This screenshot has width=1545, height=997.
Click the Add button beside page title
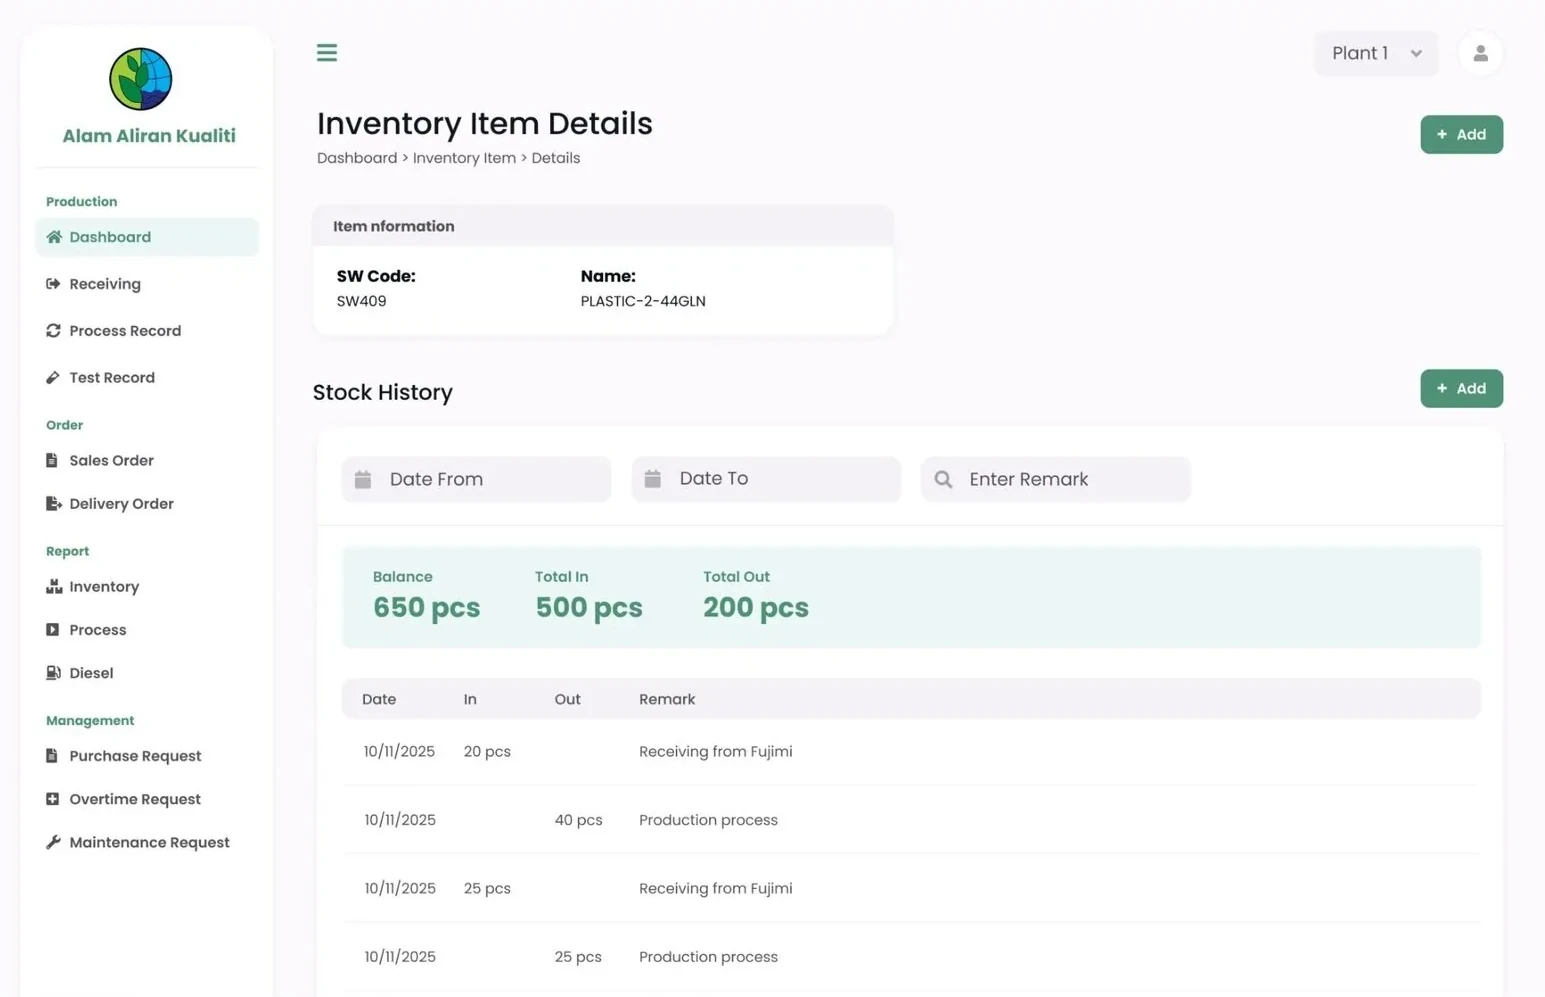pos(1461,135)
